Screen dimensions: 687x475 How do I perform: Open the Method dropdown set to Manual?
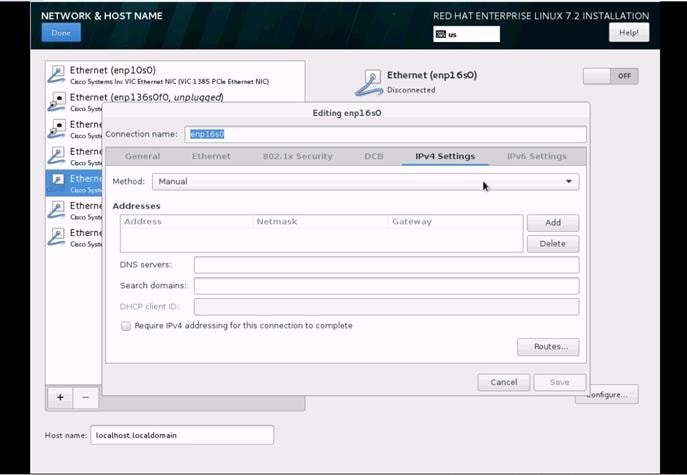(365, 181)
